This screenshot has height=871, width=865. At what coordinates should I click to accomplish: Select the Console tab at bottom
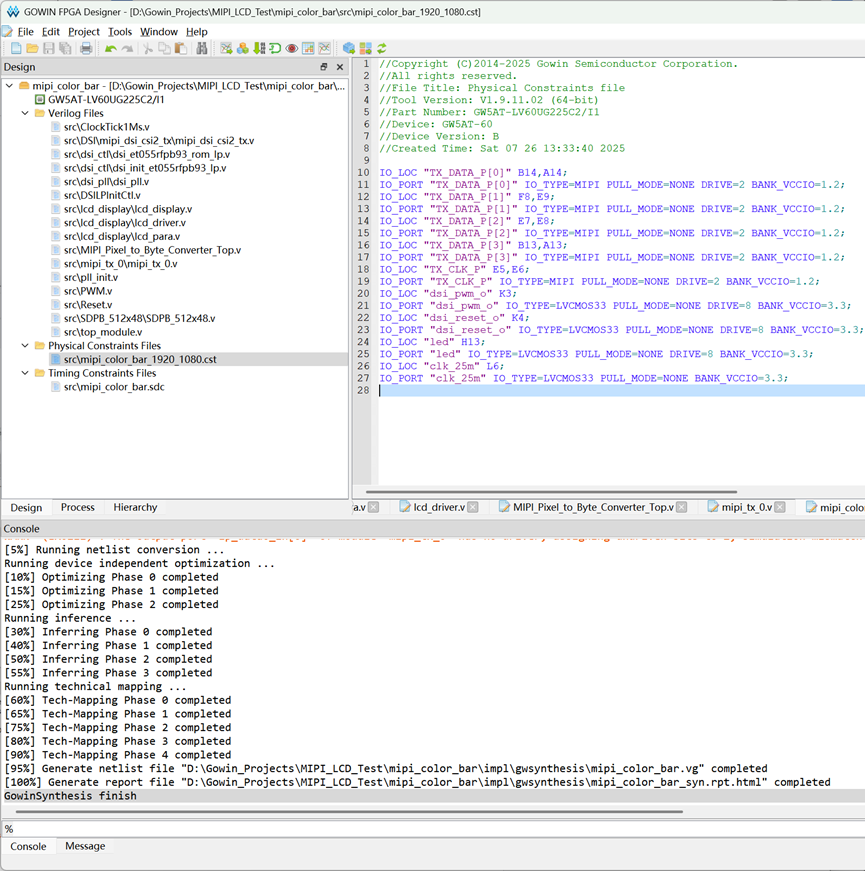click(28, 847)
